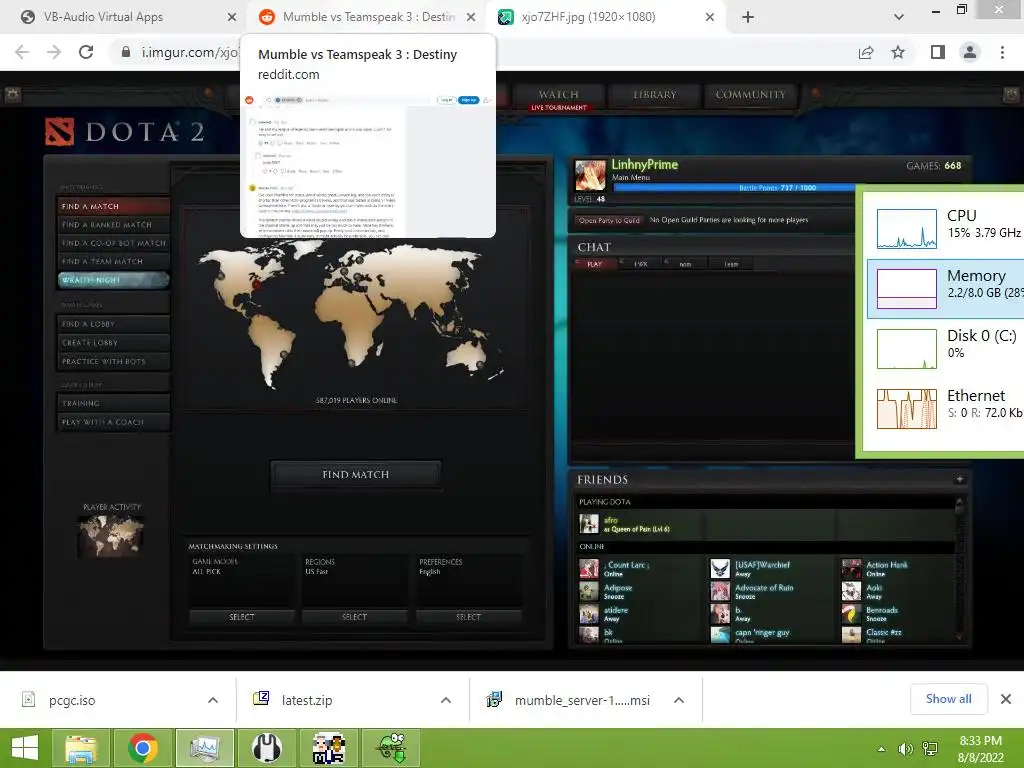Click WATCH in the Dota 2 top menu
This screenshot has height=768, width=1024.
pos(559,95)
